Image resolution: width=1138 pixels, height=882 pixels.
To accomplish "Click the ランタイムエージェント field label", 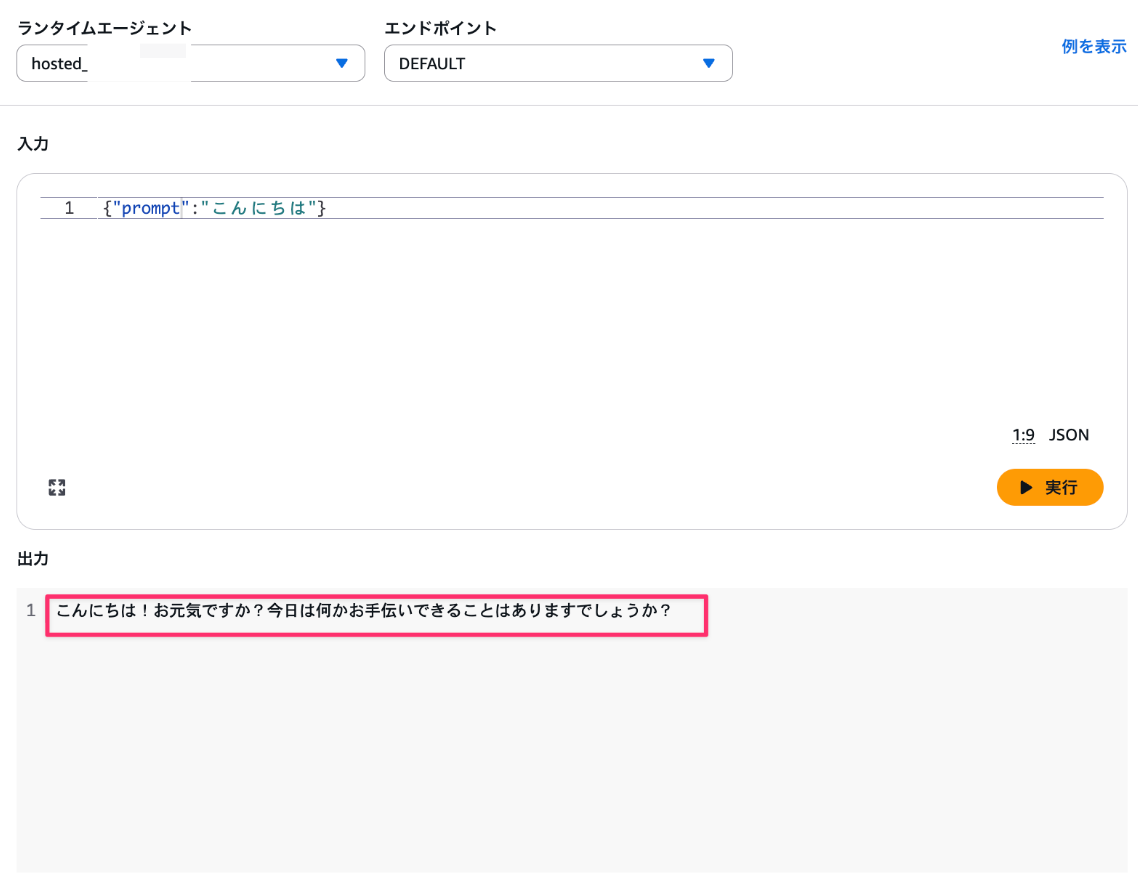I will pos(105,28).
